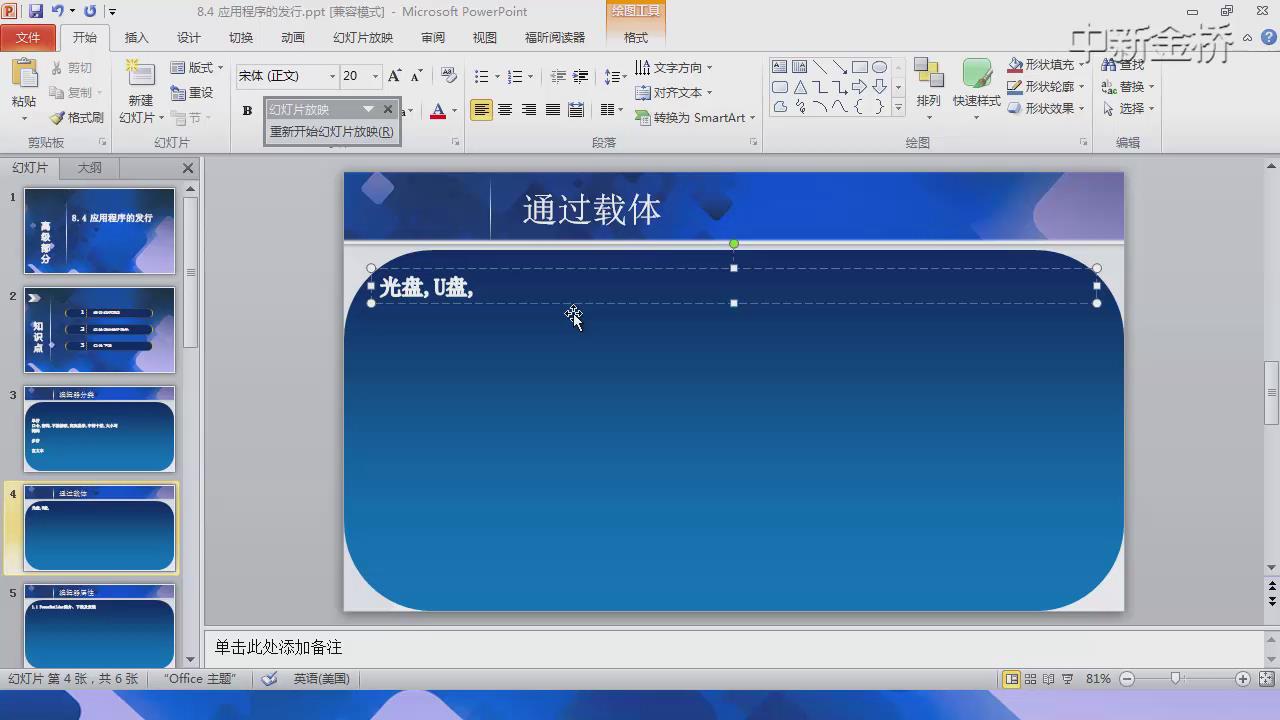Click the Redo icon in title bar
The height and width of the screenshot is (720, 1280).
coord(90,11)
